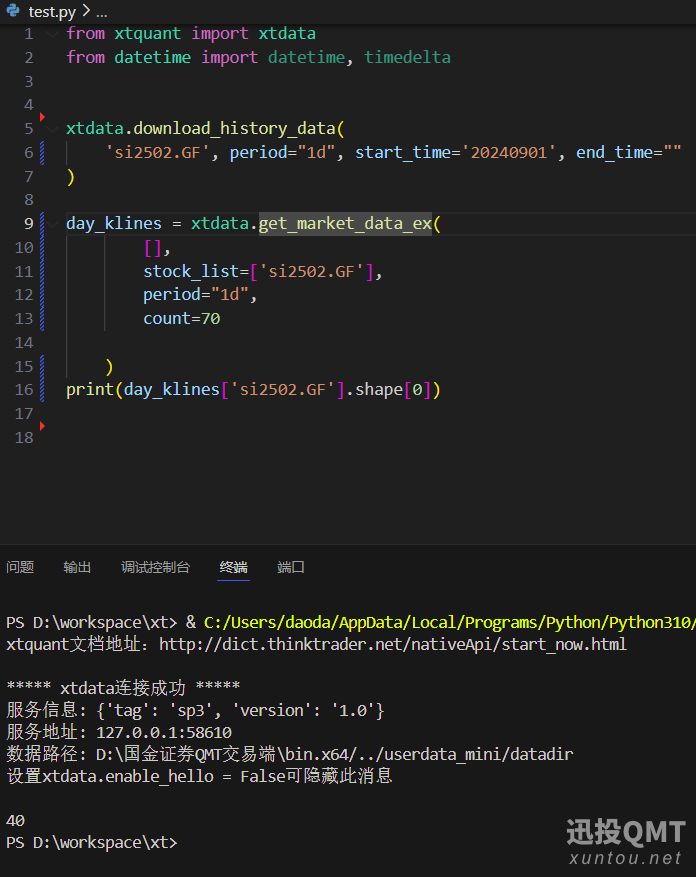
Task: Open the thinktrader.net documentation link in terminal
Action: (x=393, y=644)
